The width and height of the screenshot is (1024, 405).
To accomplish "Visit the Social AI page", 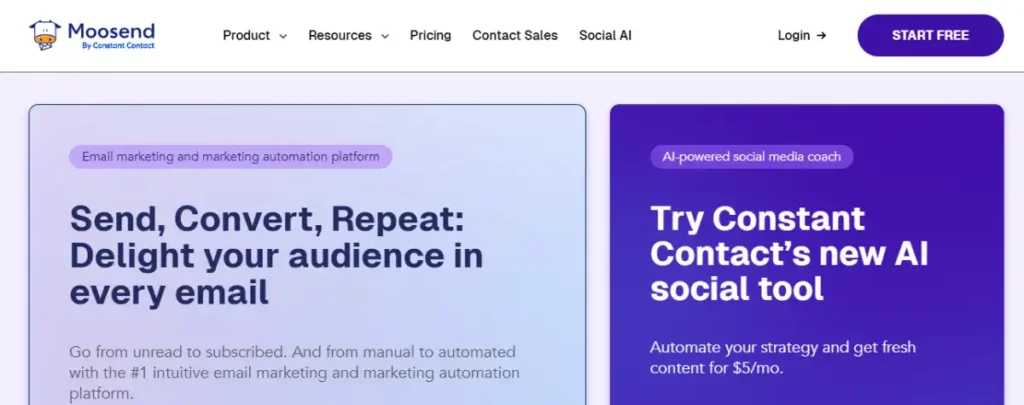I will [605, 35].
